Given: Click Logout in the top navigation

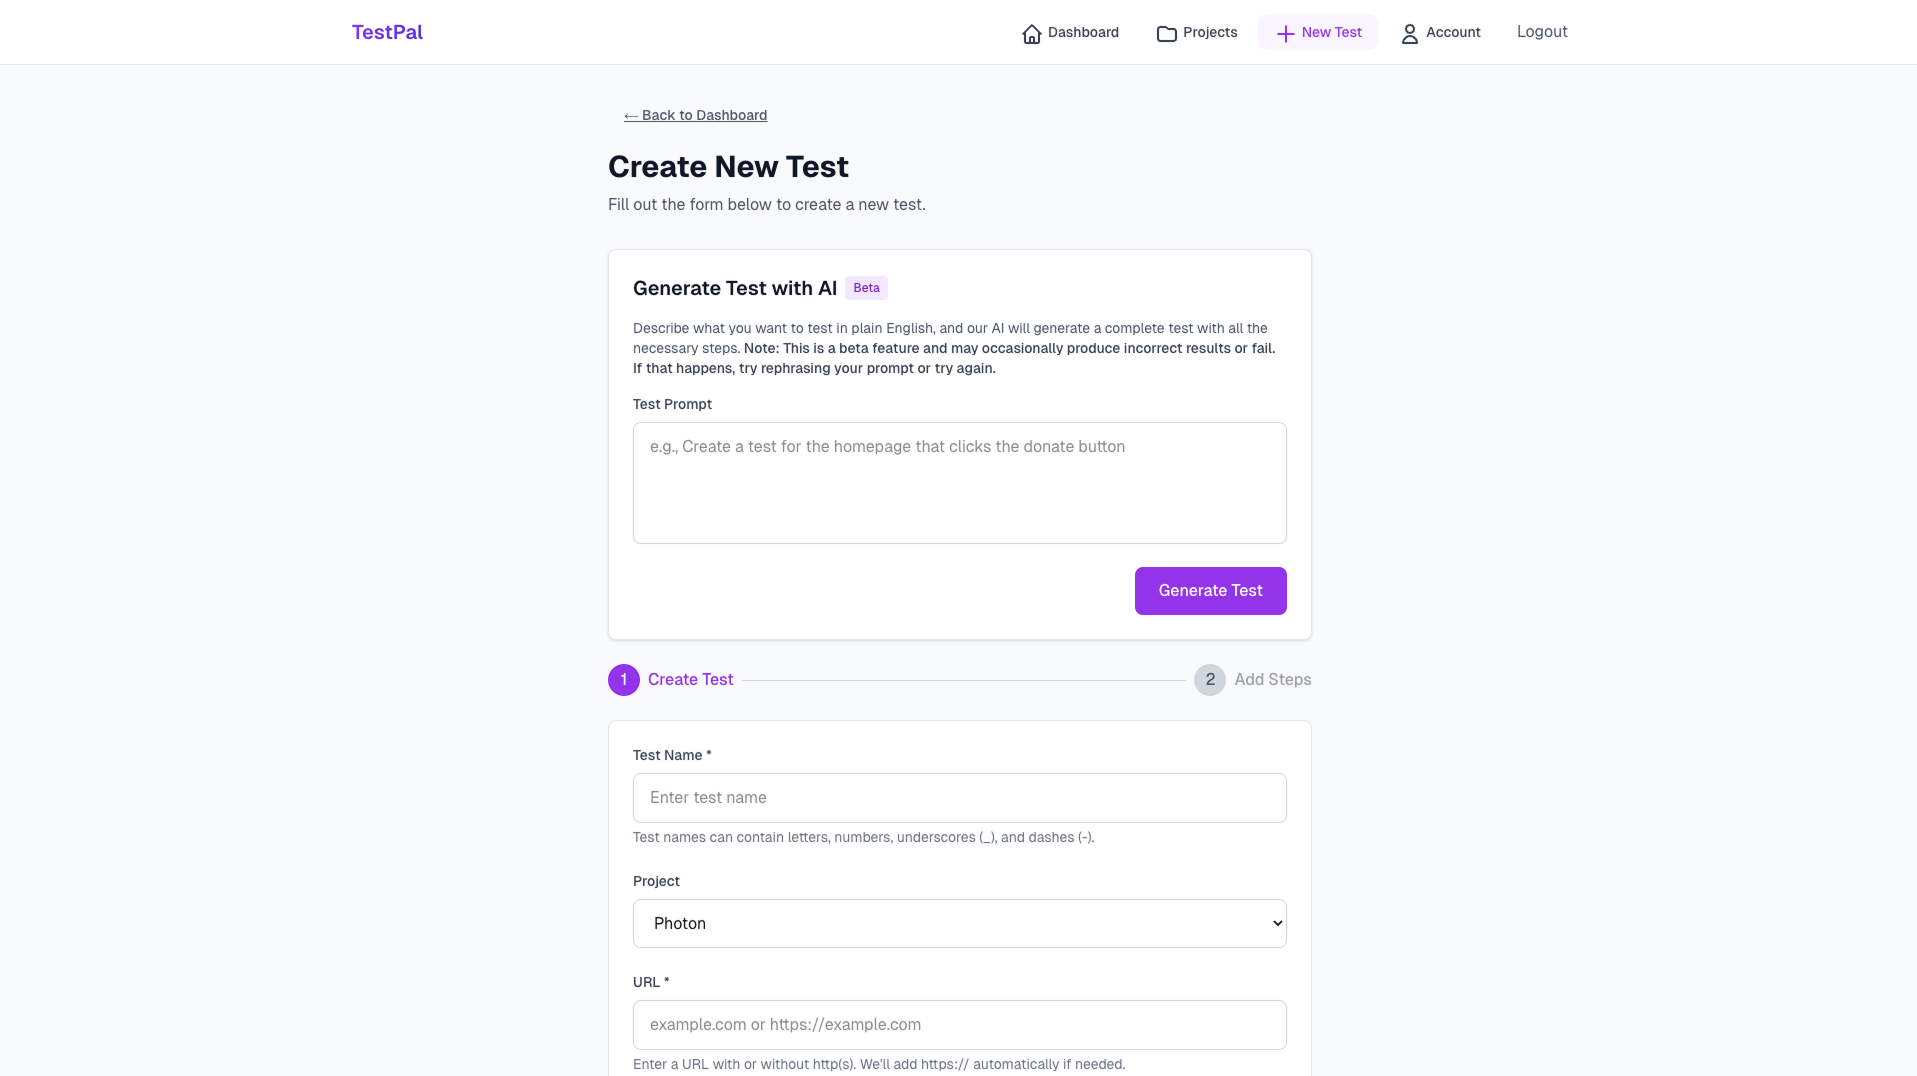Looking at the screenshot, I should tap(1542, 32).
